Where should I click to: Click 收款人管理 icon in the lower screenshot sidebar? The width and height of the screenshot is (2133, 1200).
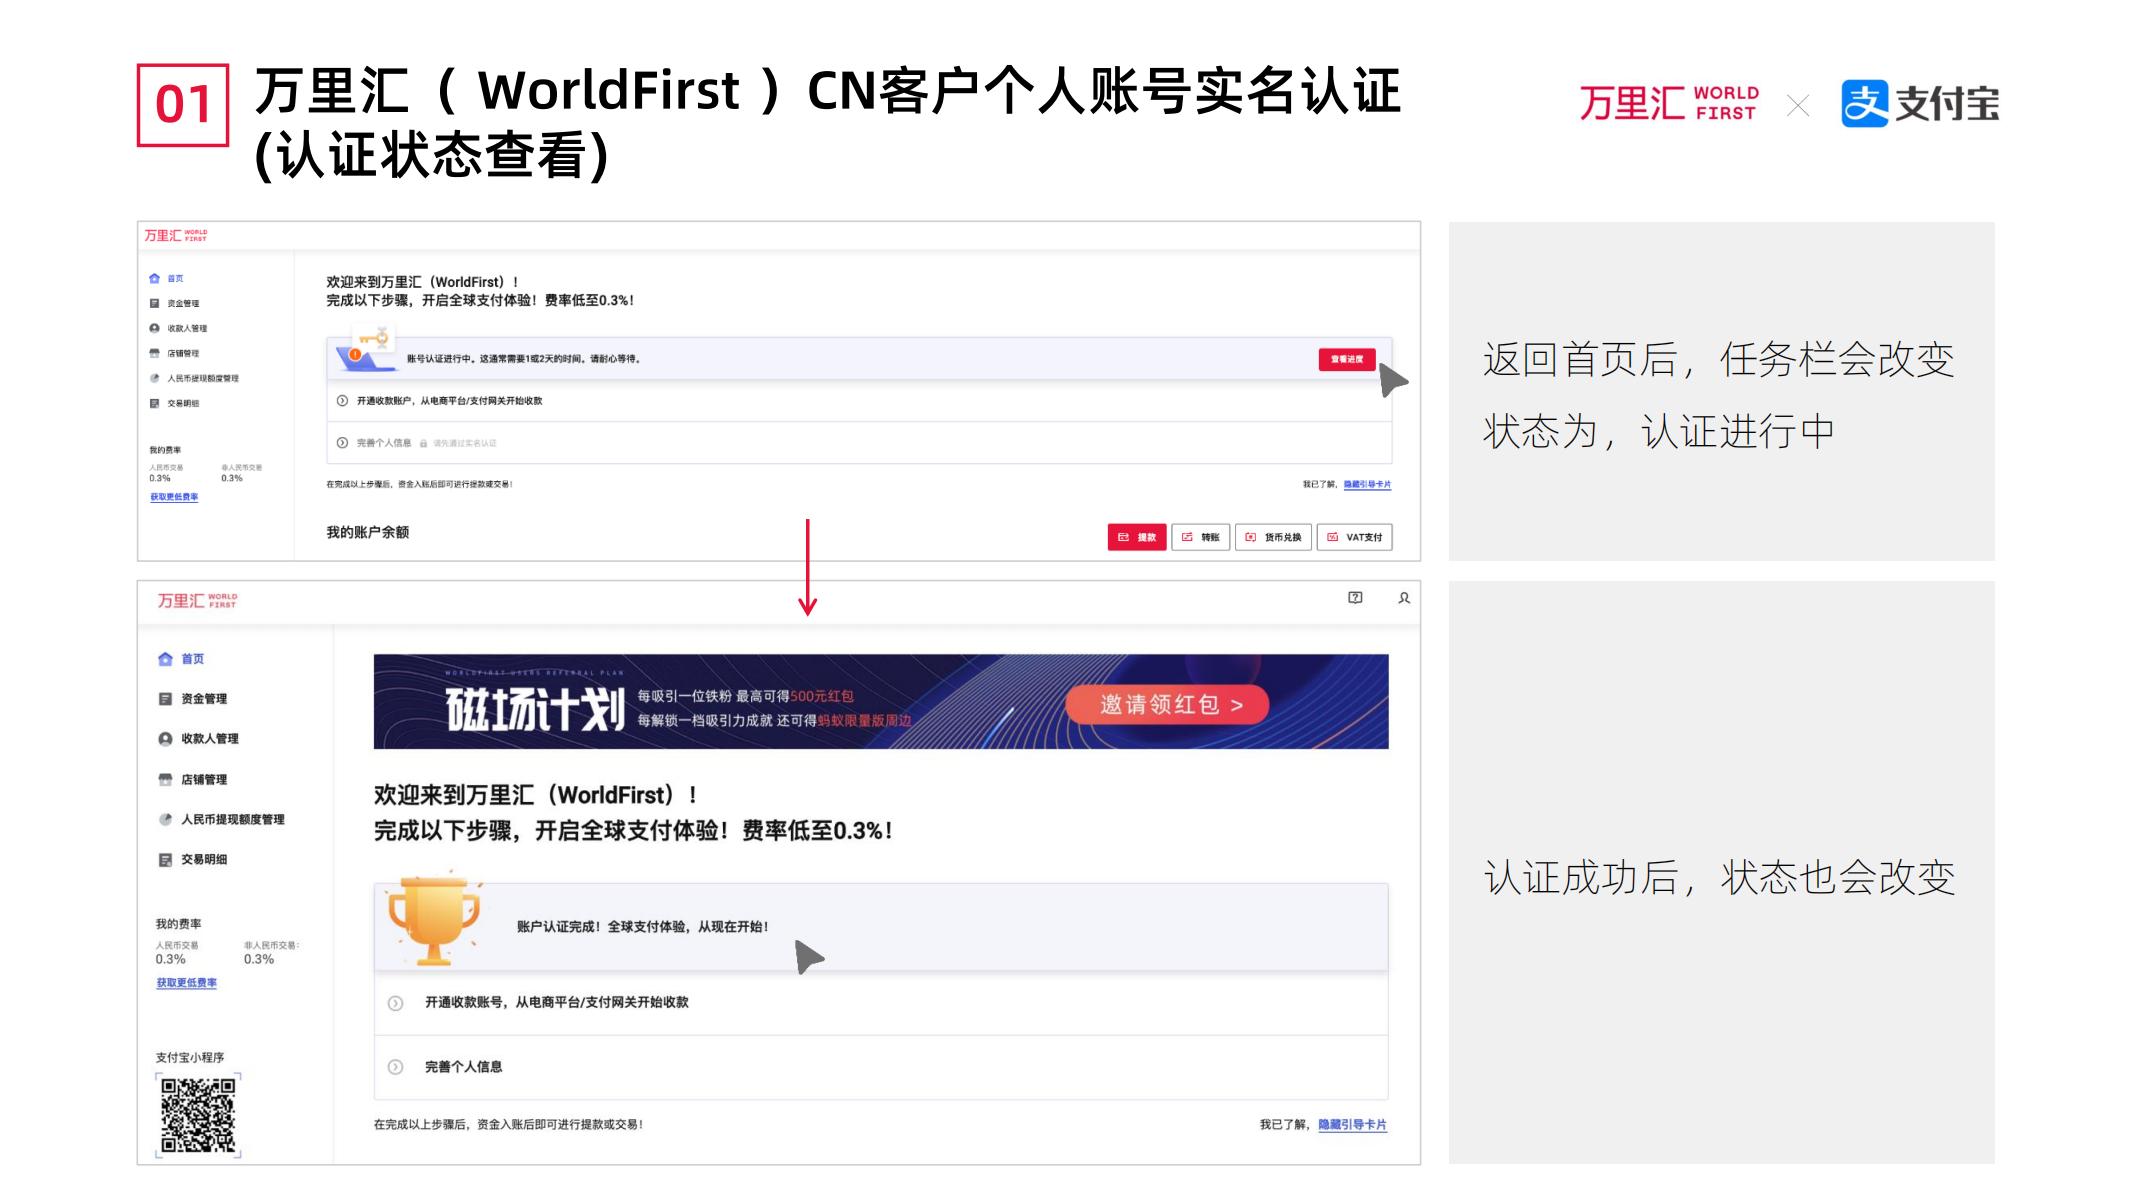click(165, 739)
